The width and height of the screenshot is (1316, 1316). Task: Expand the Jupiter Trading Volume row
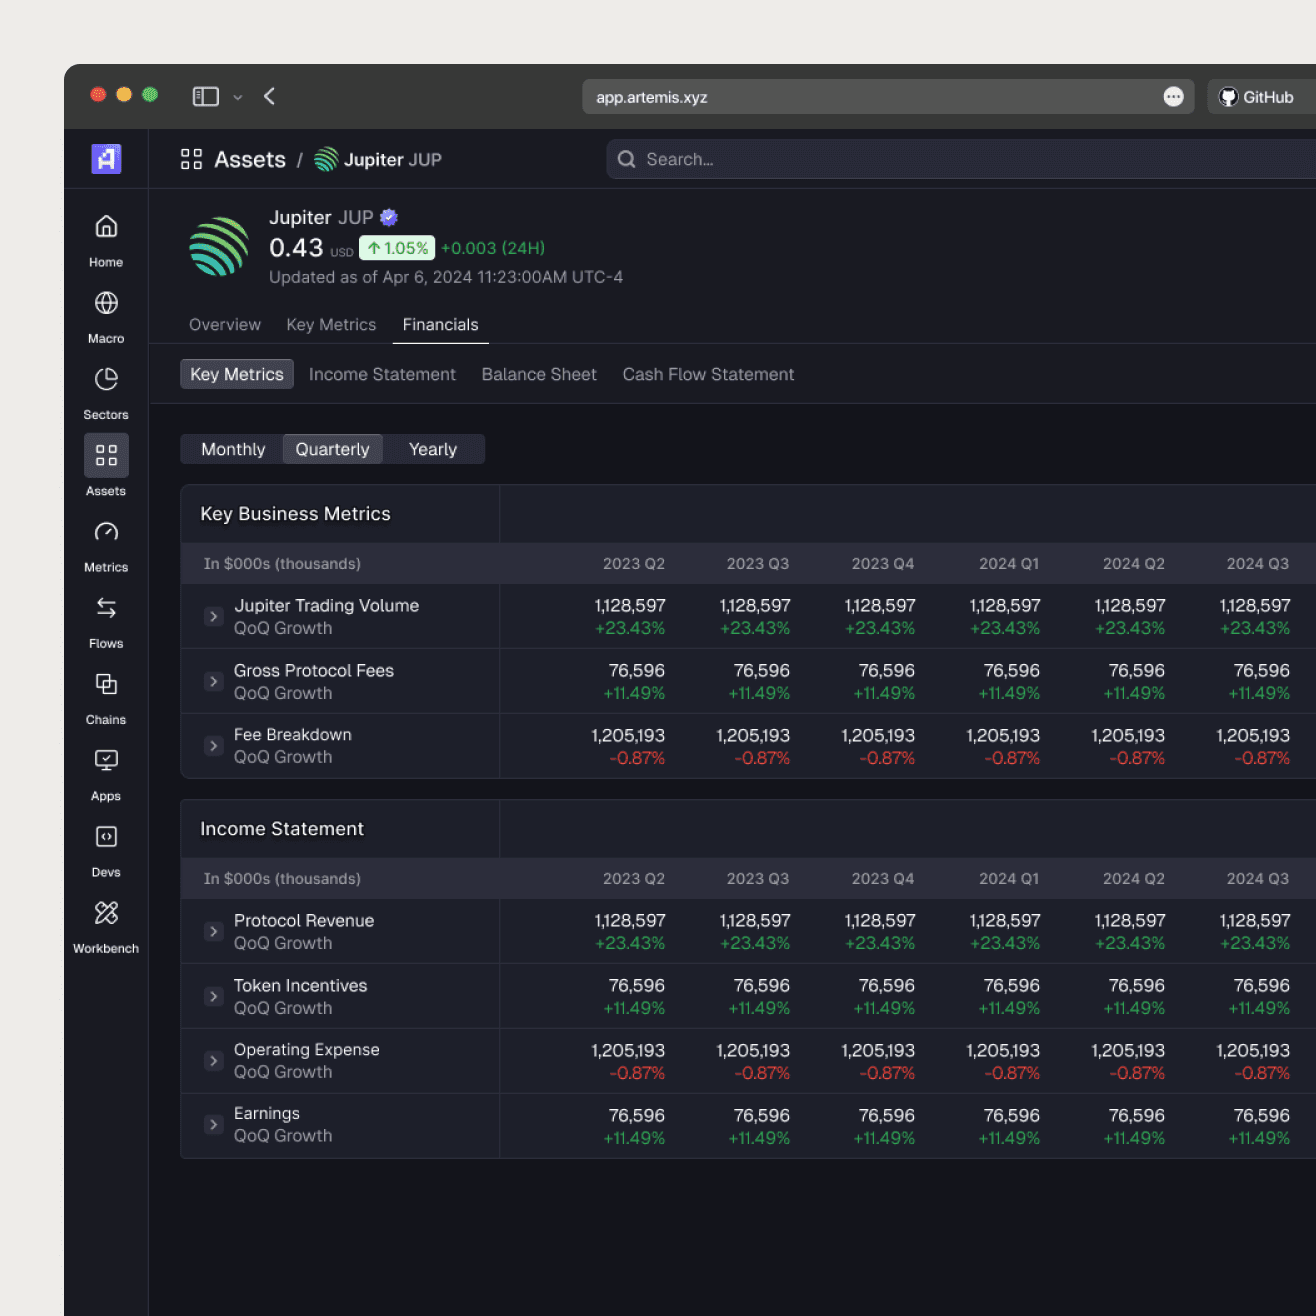pos(213,616)
